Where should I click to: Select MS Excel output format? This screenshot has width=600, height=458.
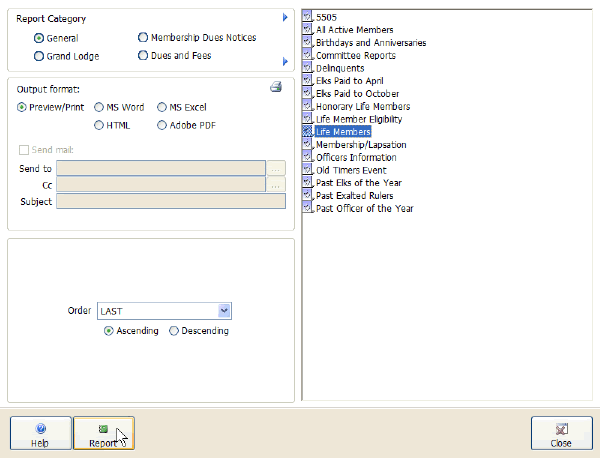[162, 107]
